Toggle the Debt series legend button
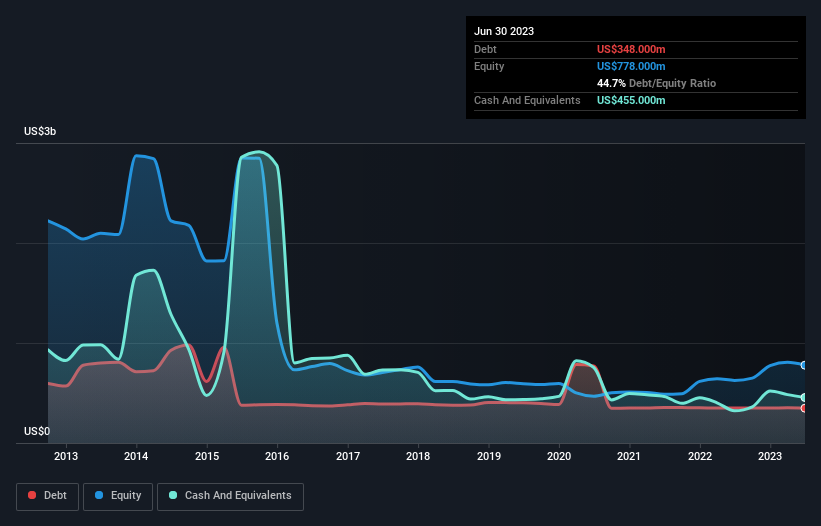This screenshot has height=526, width=821. [48, 496]
